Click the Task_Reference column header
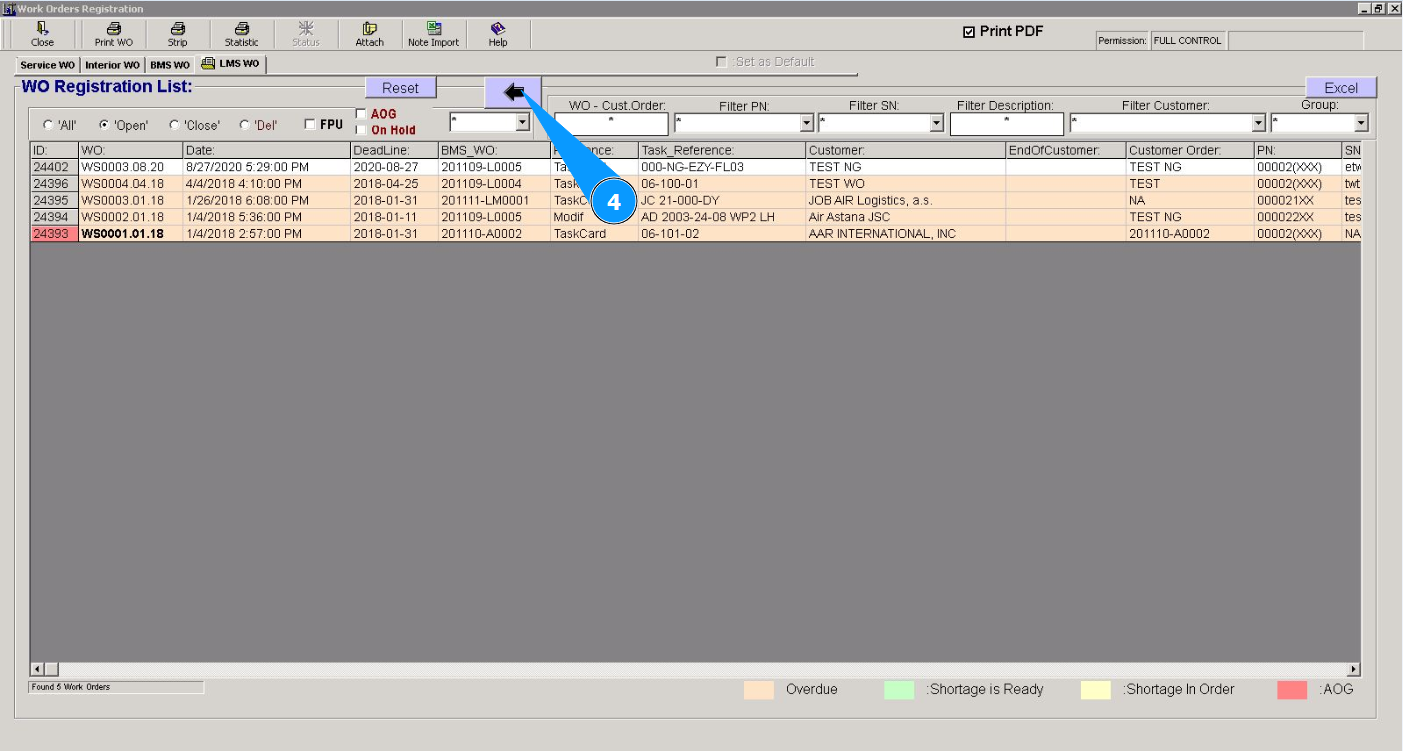1403x751 pixels. click(722, 150)
